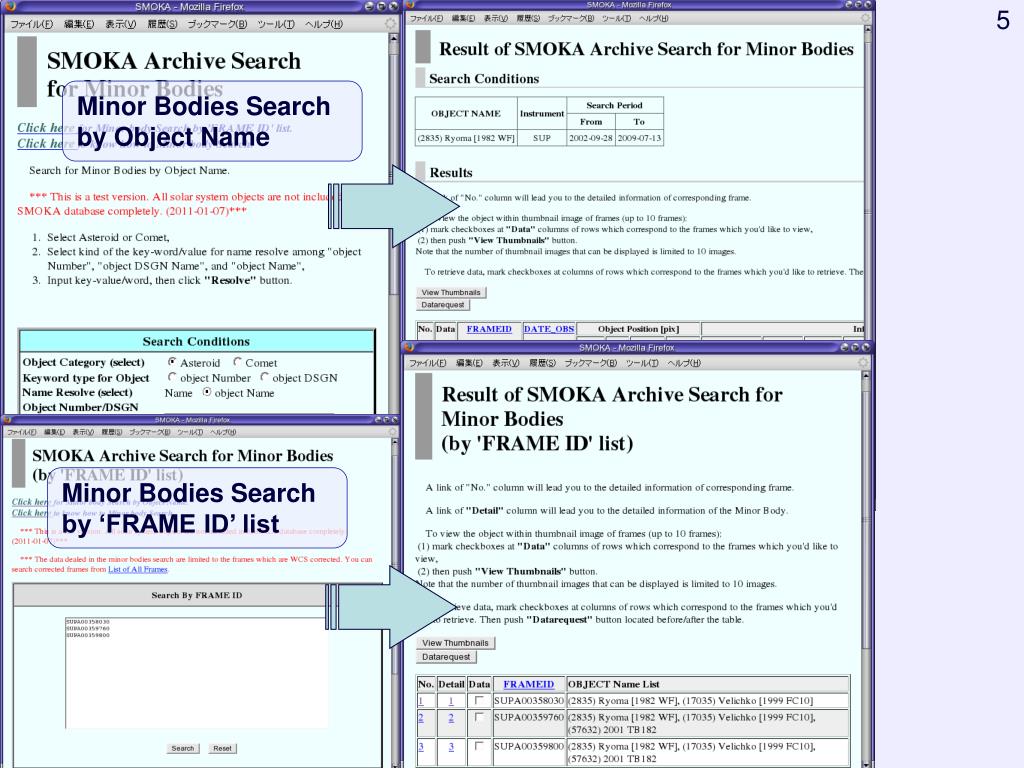The height and width of the screenshot is (768, 1024).
Task: Sort by FRAMEID link in top-right results table
Action: tap(489, 329)
